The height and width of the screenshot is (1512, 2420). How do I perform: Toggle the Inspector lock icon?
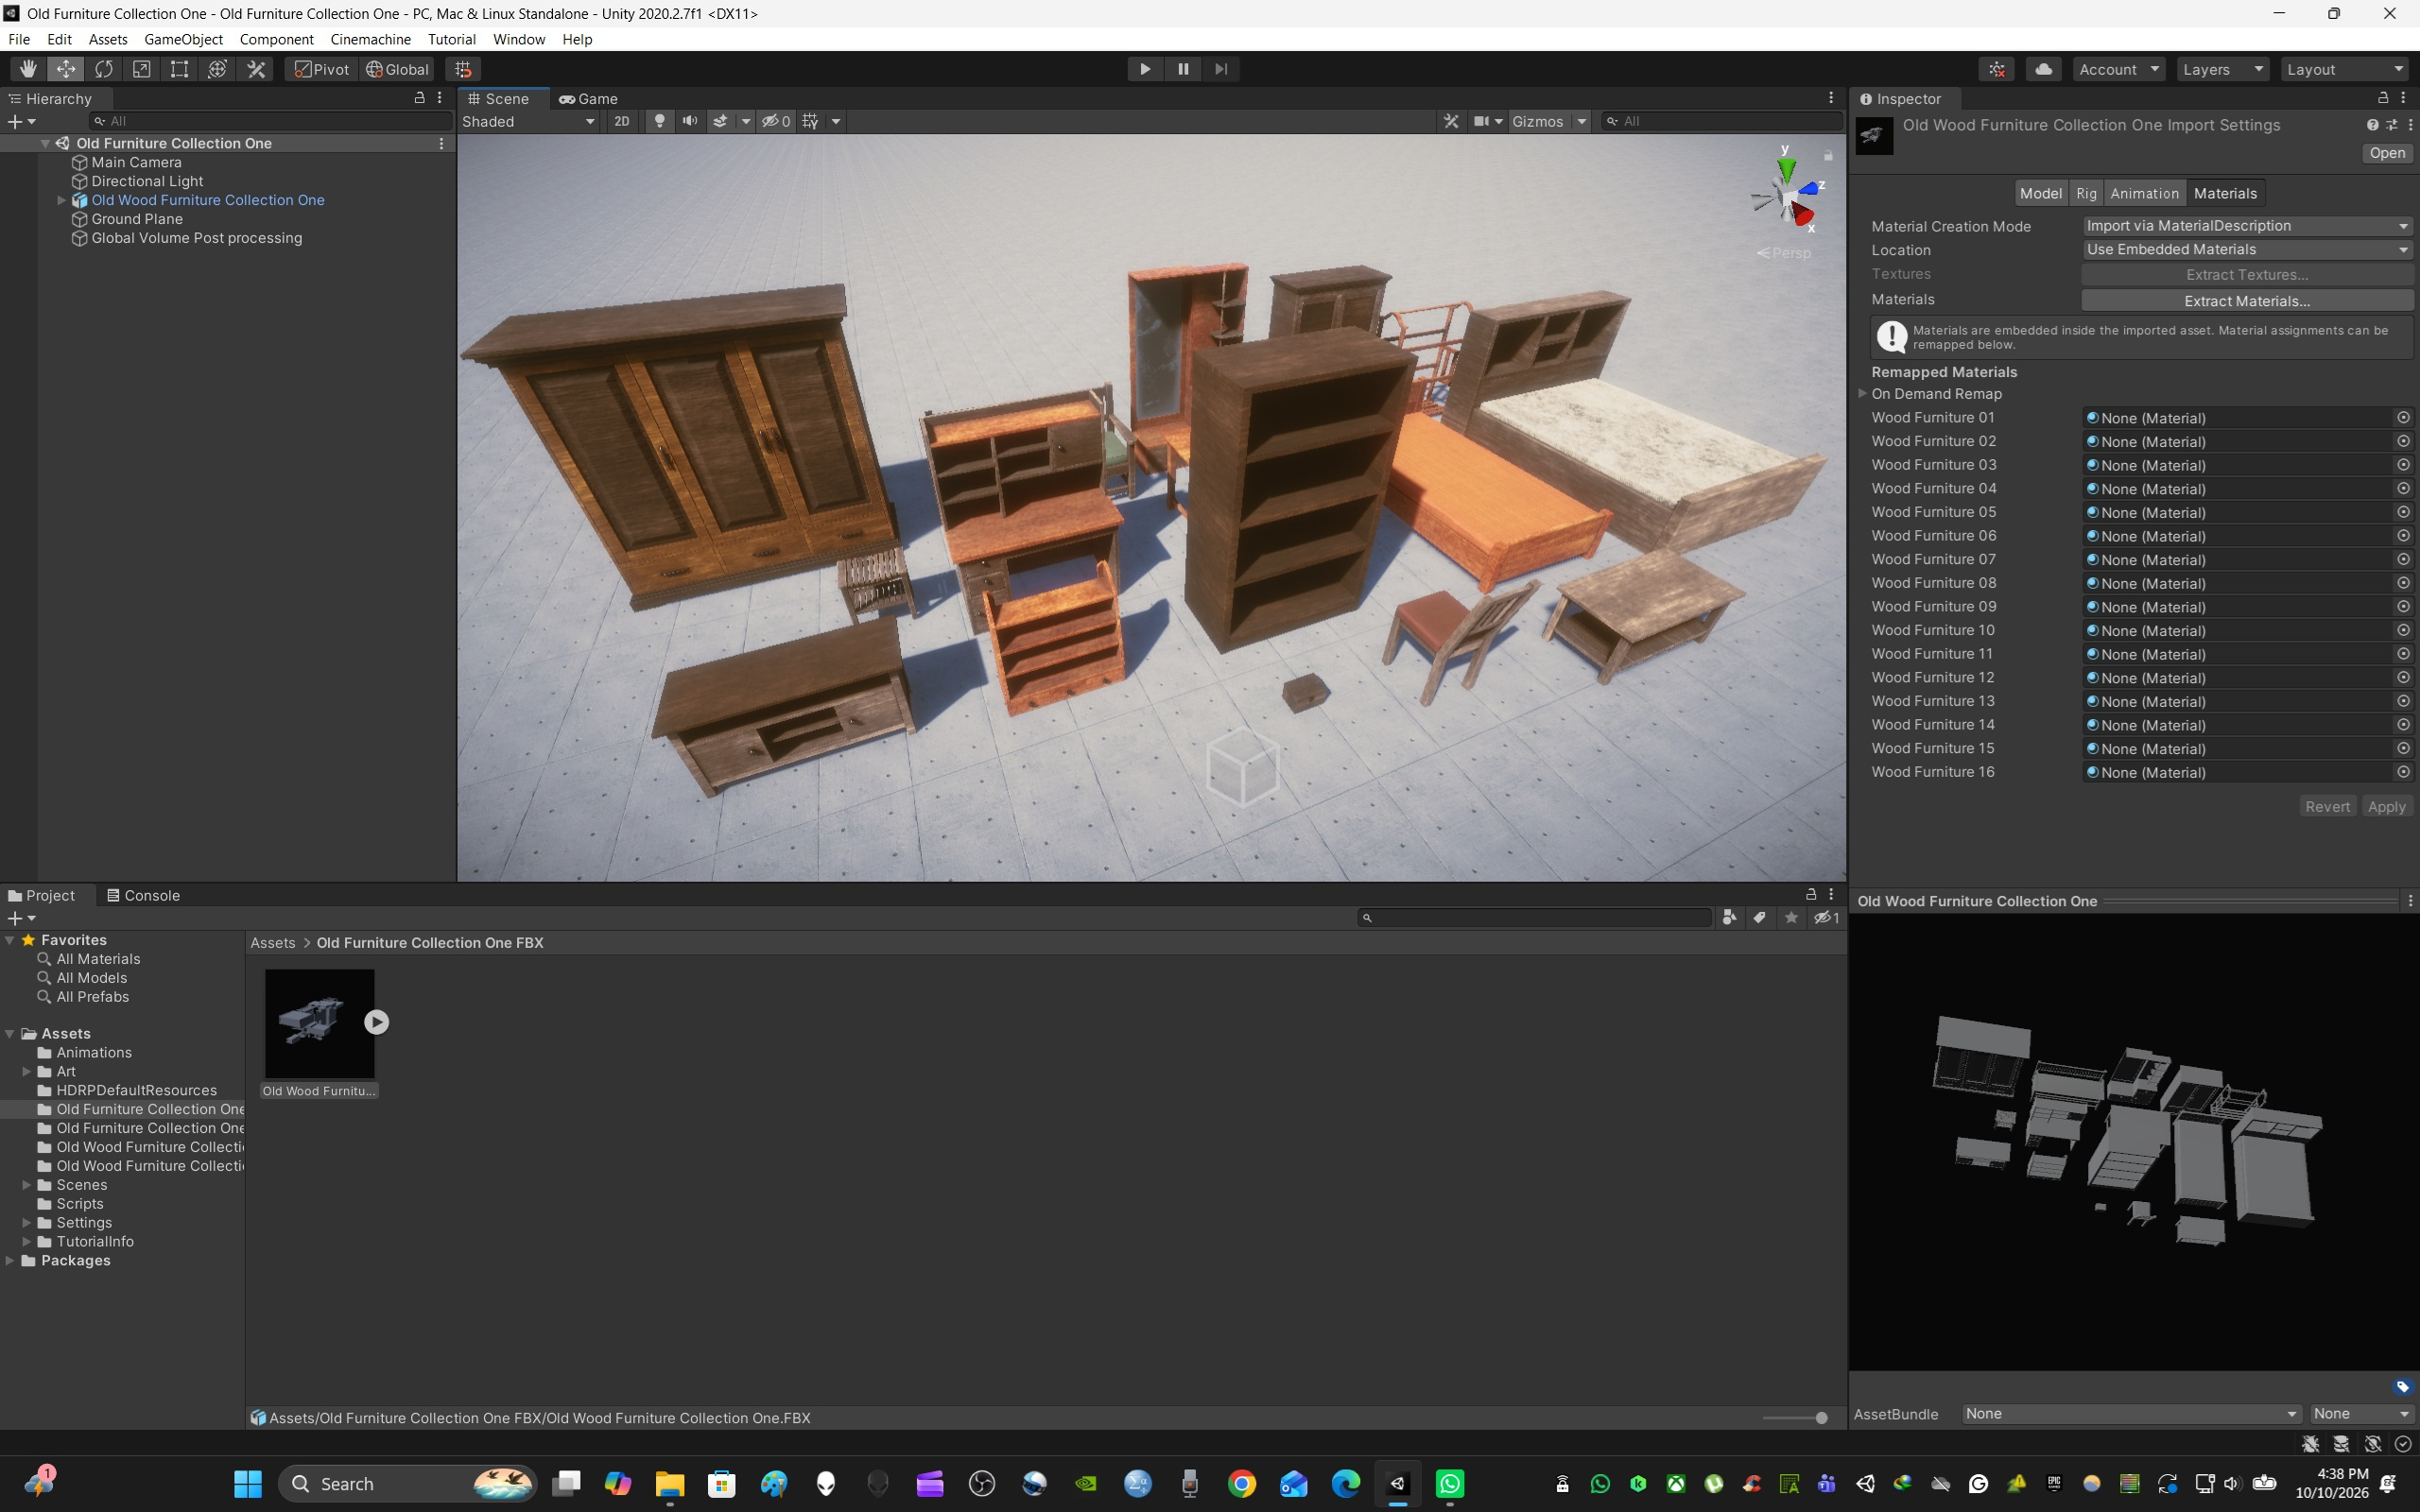click(2383, 98)
